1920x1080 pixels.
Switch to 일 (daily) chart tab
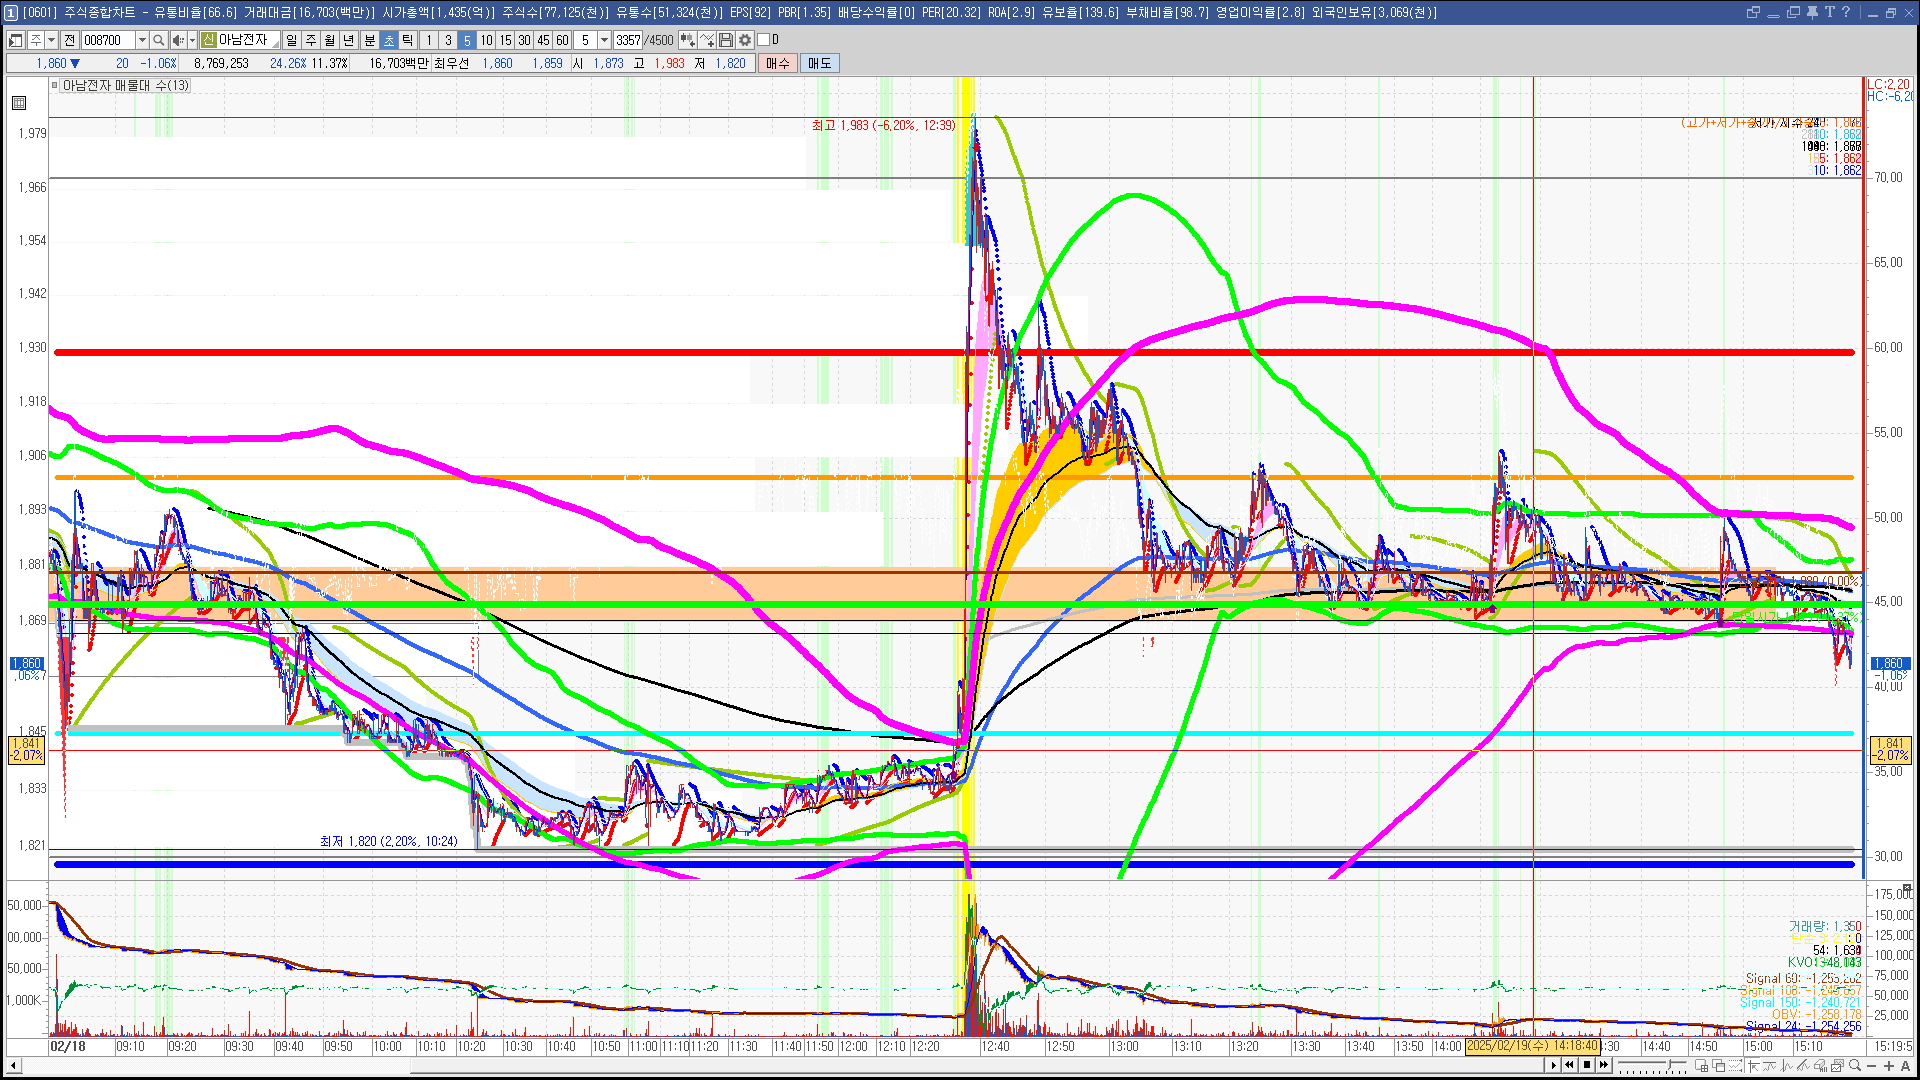[291, 40]
